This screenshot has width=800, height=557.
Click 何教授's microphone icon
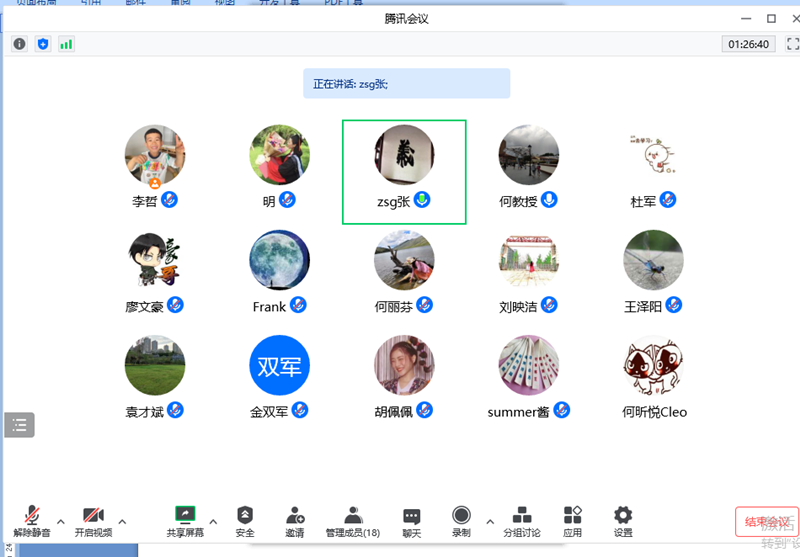coord(549,199)
